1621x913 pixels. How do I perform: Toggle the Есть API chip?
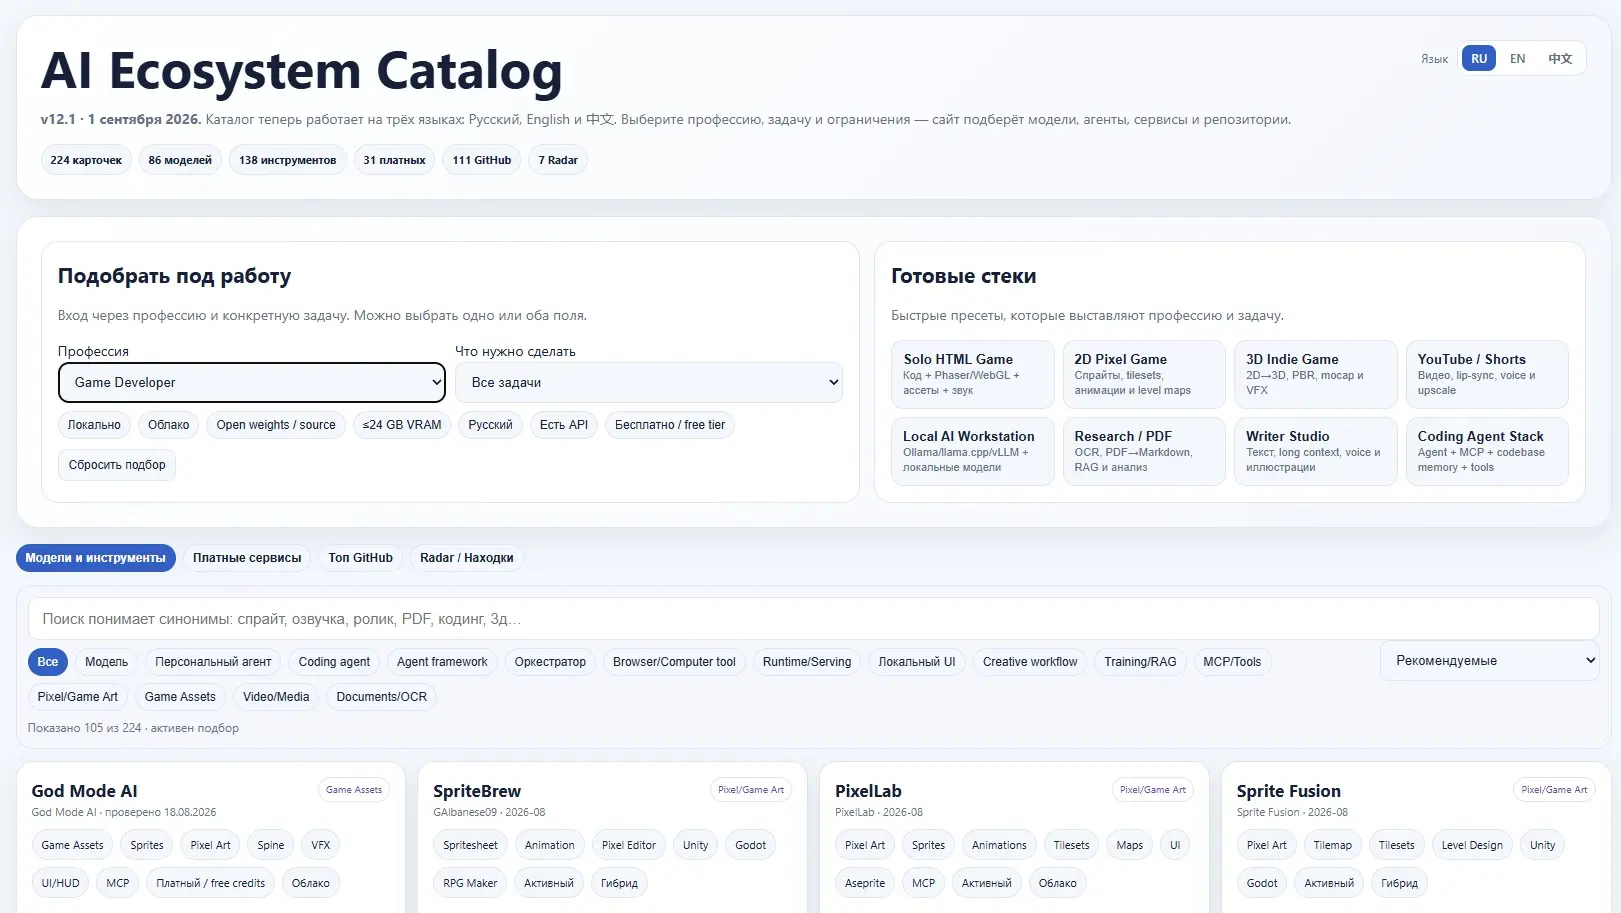[x=564, y=425]
